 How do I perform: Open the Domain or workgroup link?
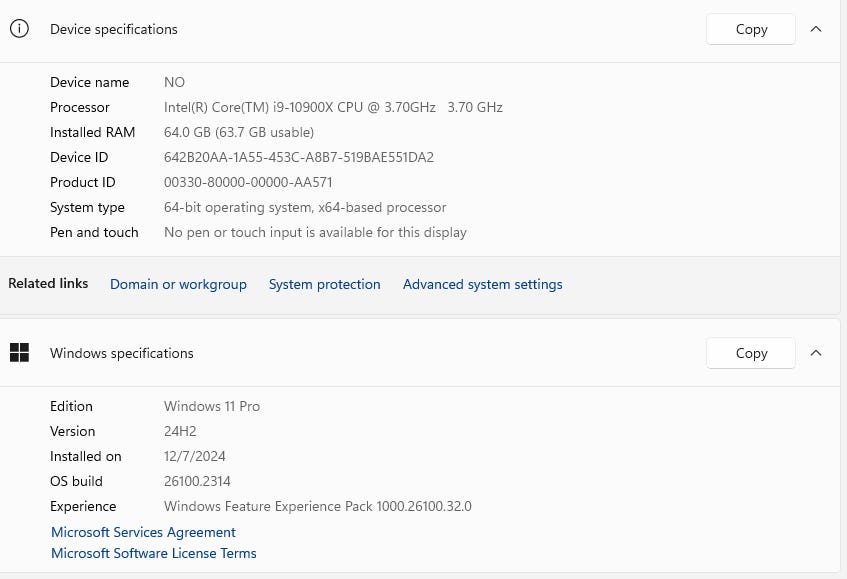click(178, 284)
